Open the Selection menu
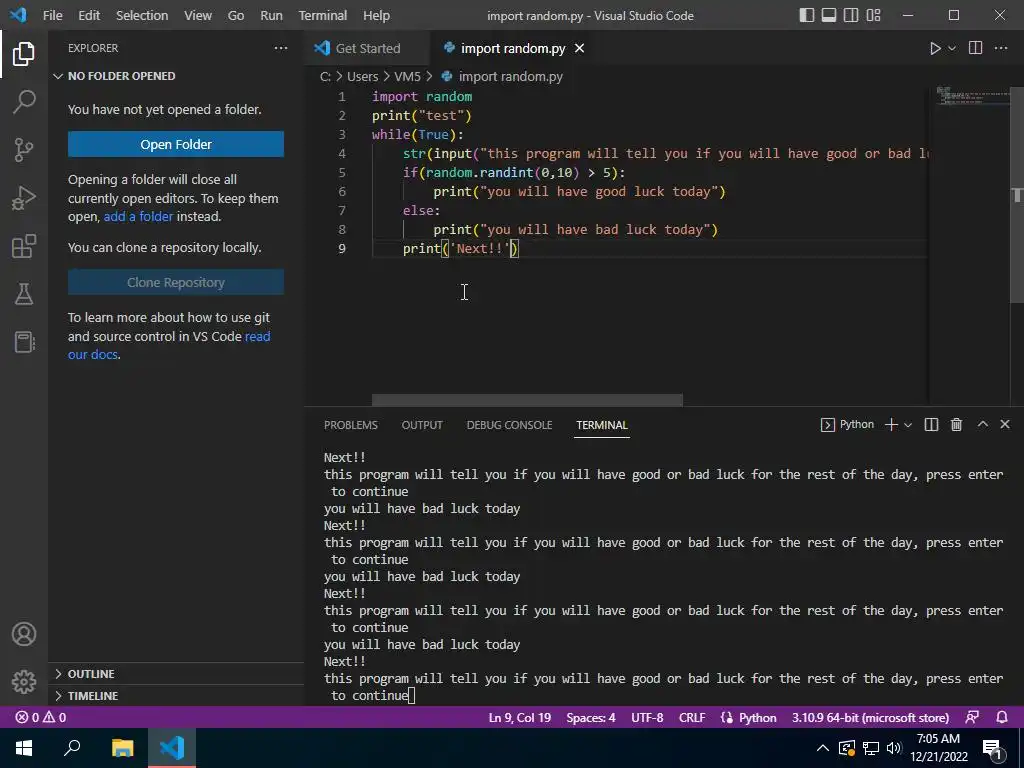Viewport: 1024px width, 768px height. [x=142, y=15]
